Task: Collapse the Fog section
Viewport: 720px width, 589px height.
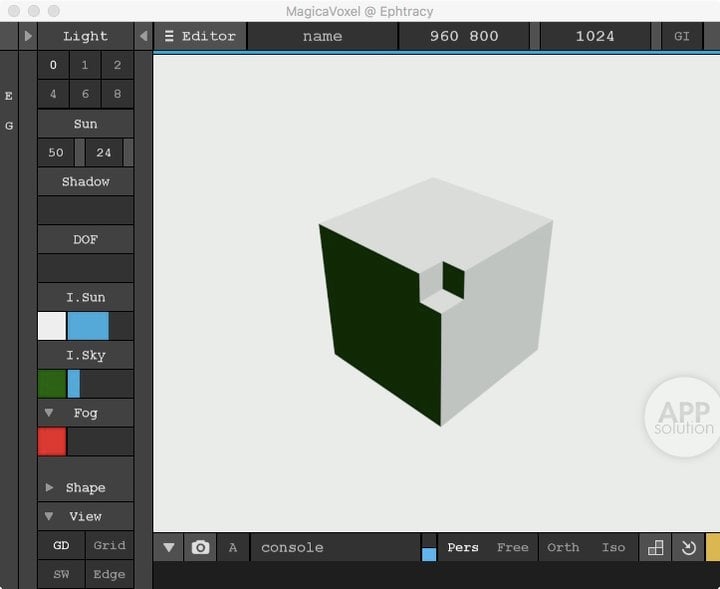Action: [x=49, y=413]
